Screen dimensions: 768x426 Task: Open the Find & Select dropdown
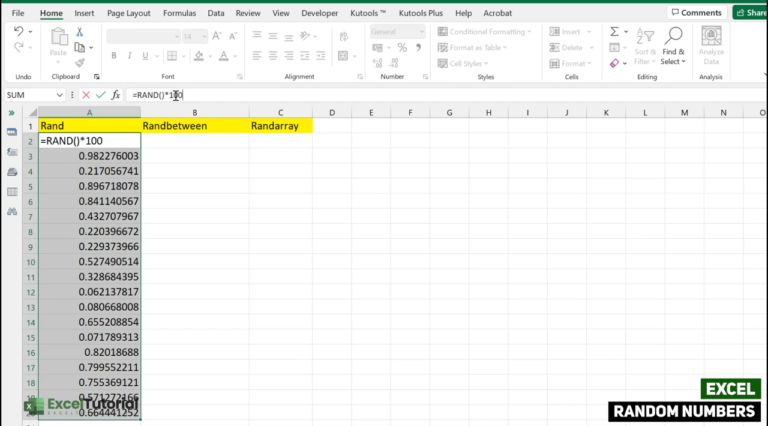[x=673, y=55]
